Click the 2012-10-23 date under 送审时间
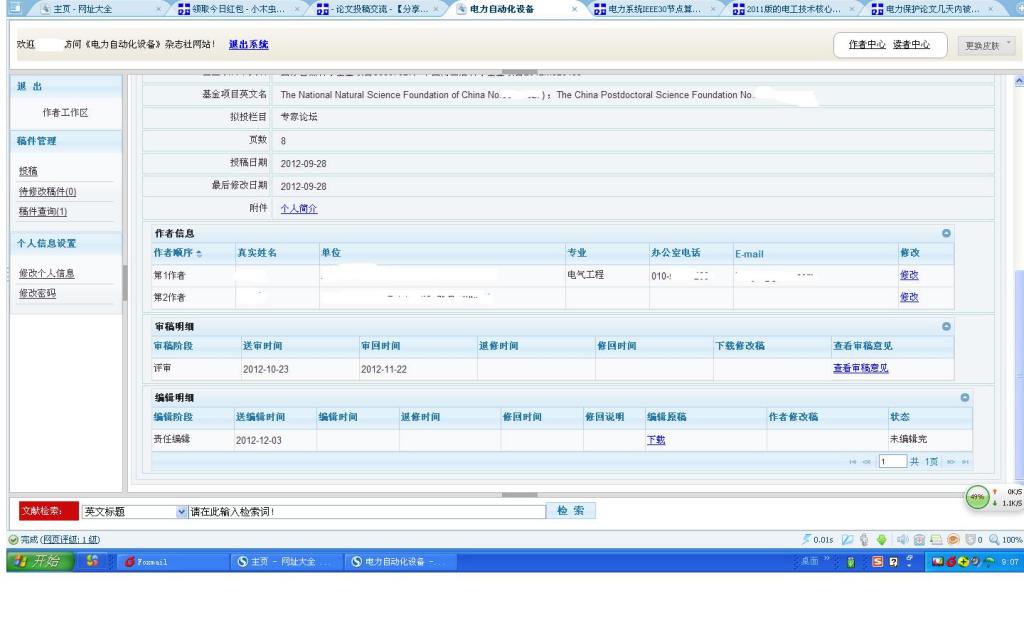This screenshot has height=640, width=1024. pos(266,370)
